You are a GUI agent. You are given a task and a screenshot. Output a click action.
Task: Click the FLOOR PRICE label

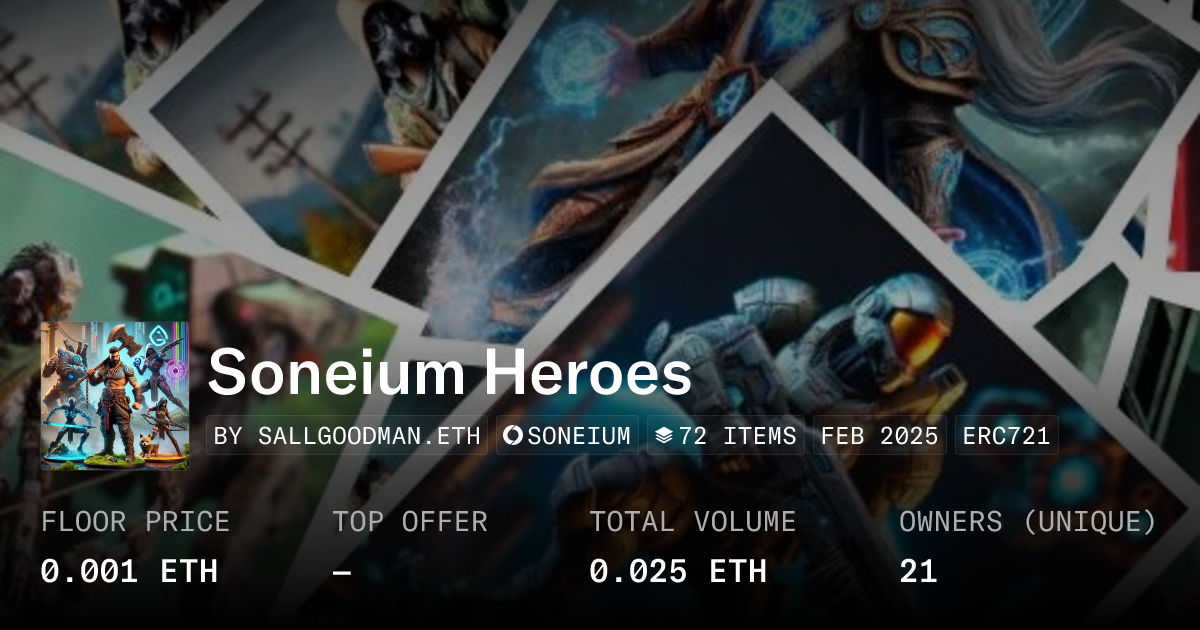click(x=135, y=522)
